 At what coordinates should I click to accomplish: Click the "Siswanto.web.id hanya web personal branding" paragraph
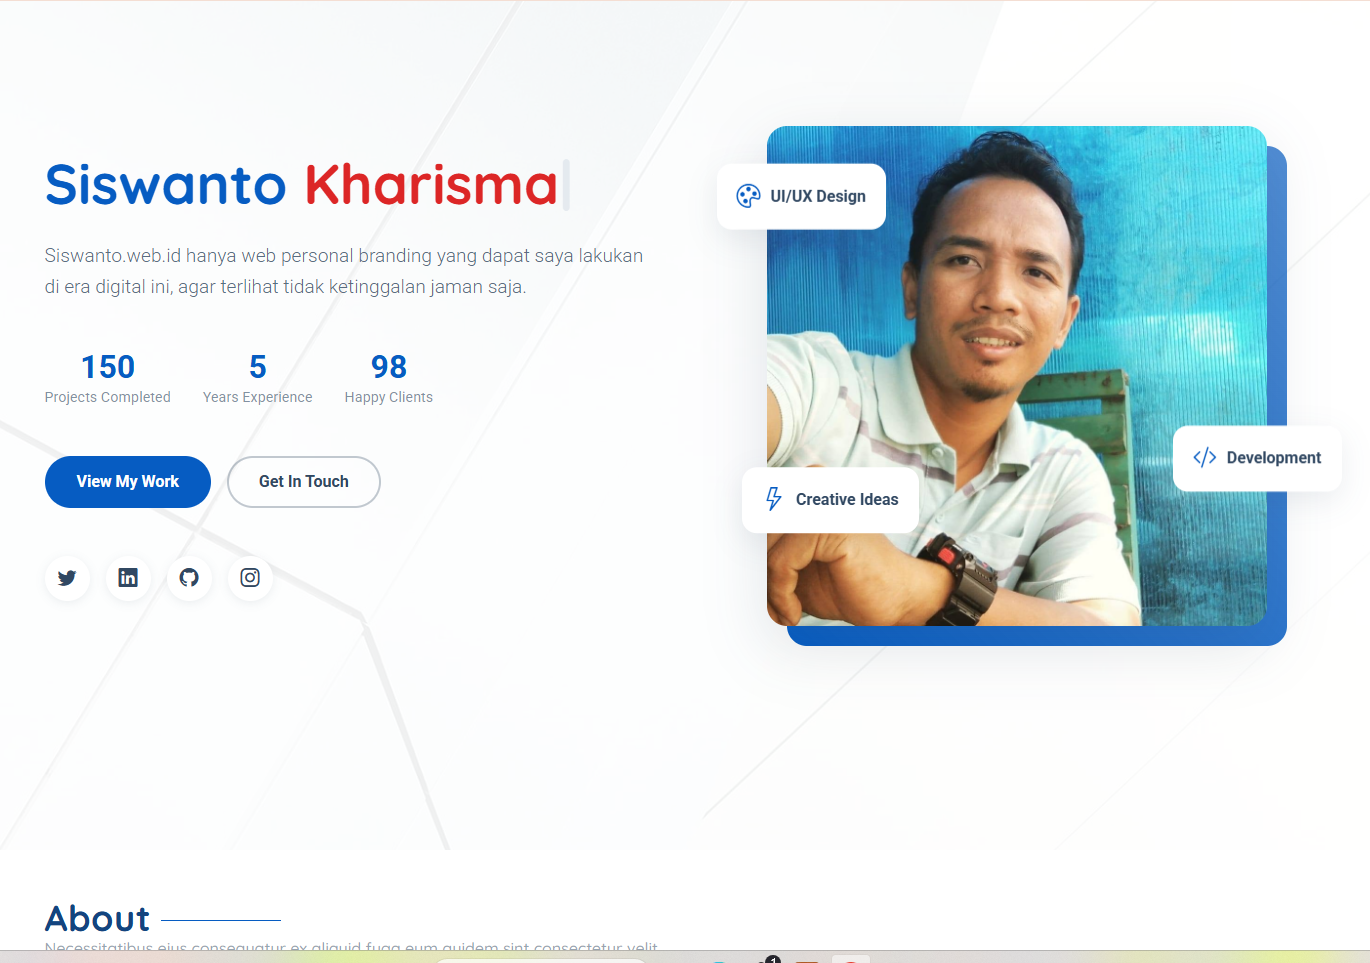(344, 271)
